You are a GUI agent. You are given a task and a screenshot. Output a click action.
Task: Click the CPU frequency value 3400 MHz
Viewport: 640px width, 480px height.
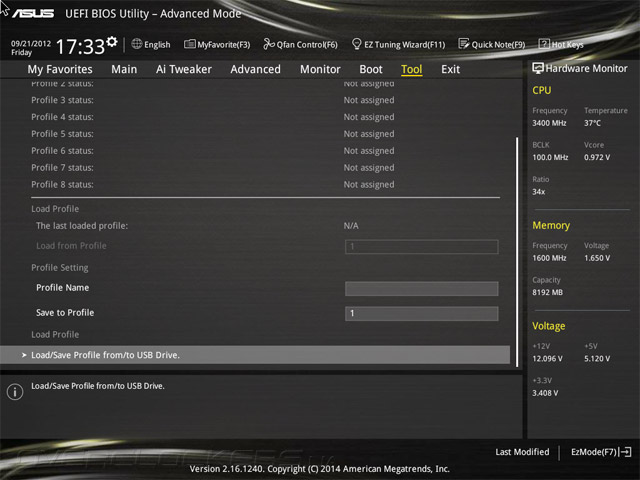click(x=549, y=123)
